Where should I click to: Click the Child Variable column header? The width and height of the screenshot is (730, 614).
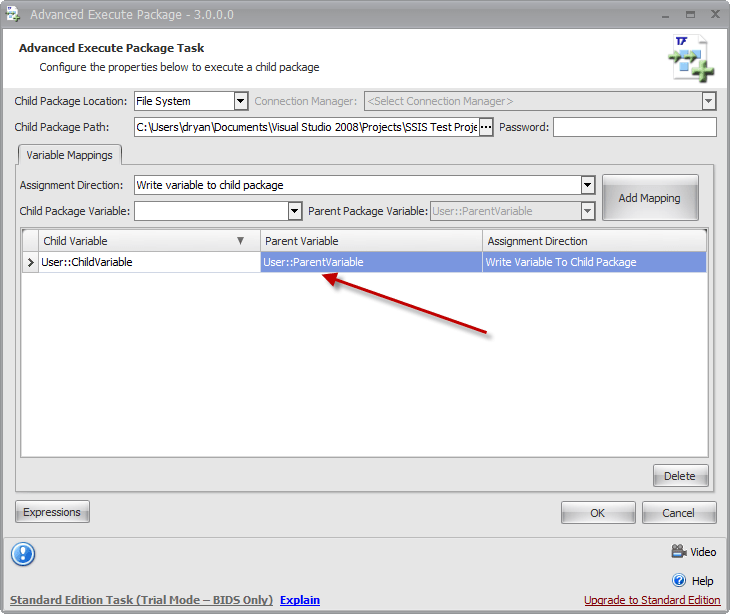pos(149,241)
